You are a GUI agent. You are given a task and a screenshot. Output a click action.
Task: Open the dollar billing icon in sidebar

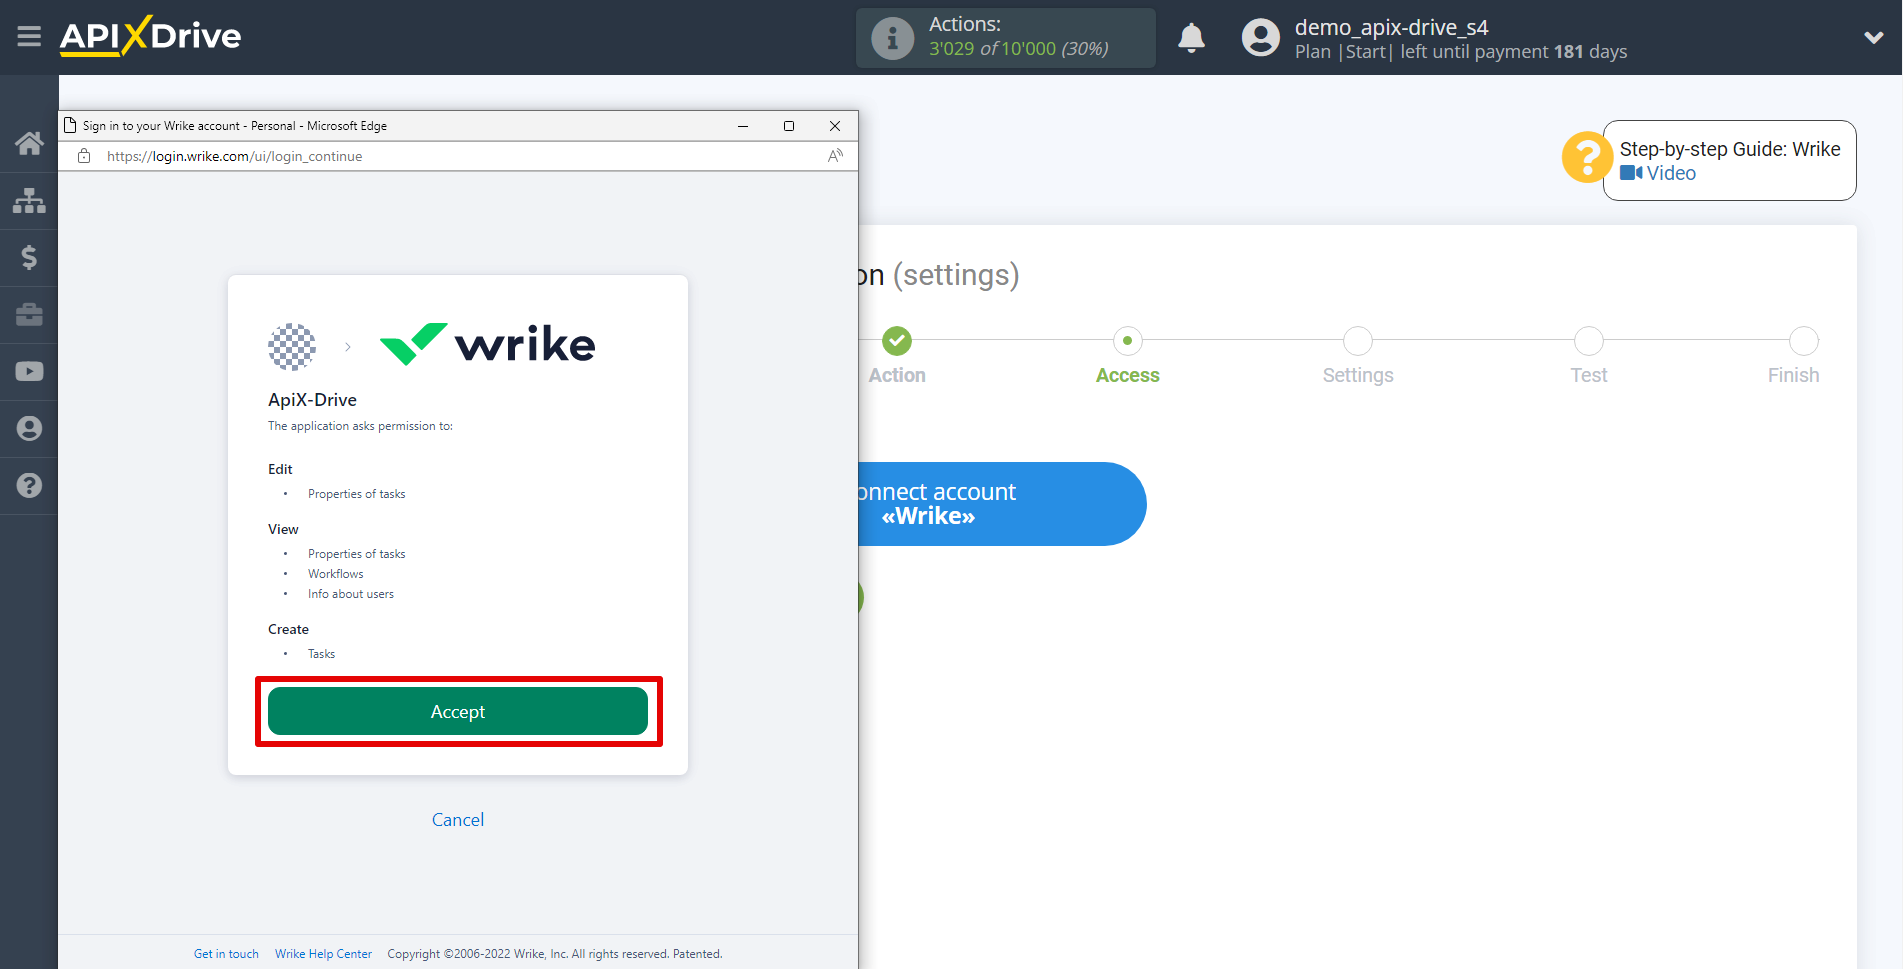(29, 257)
